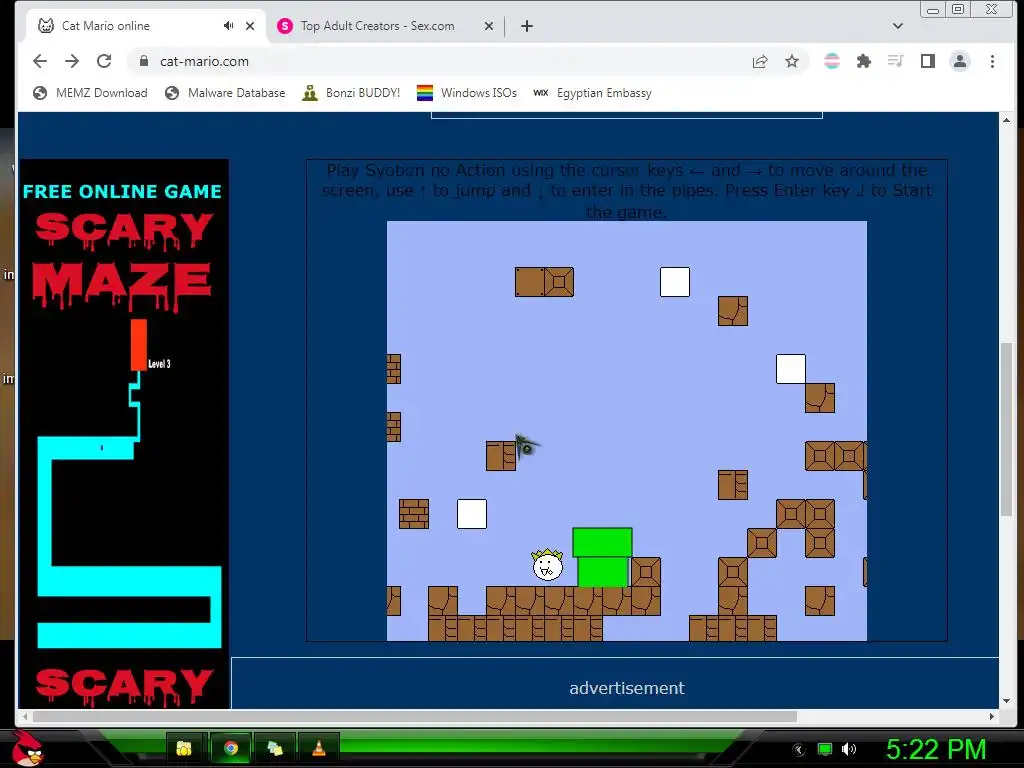
Task: Click the page scroll-down arrow
Action: pyautogui.click(x=1006, y=701)
